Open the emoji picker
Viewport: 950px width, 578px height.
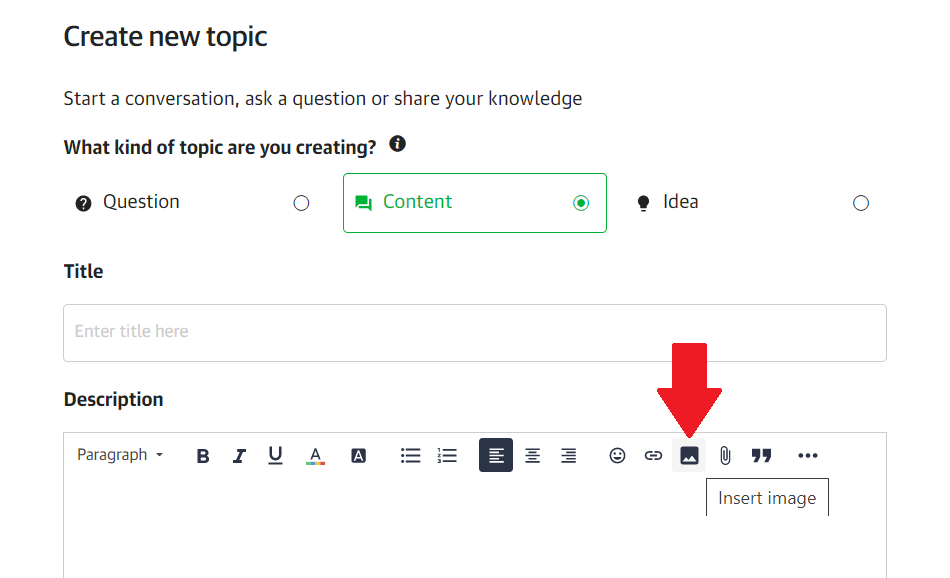point(617,456)
